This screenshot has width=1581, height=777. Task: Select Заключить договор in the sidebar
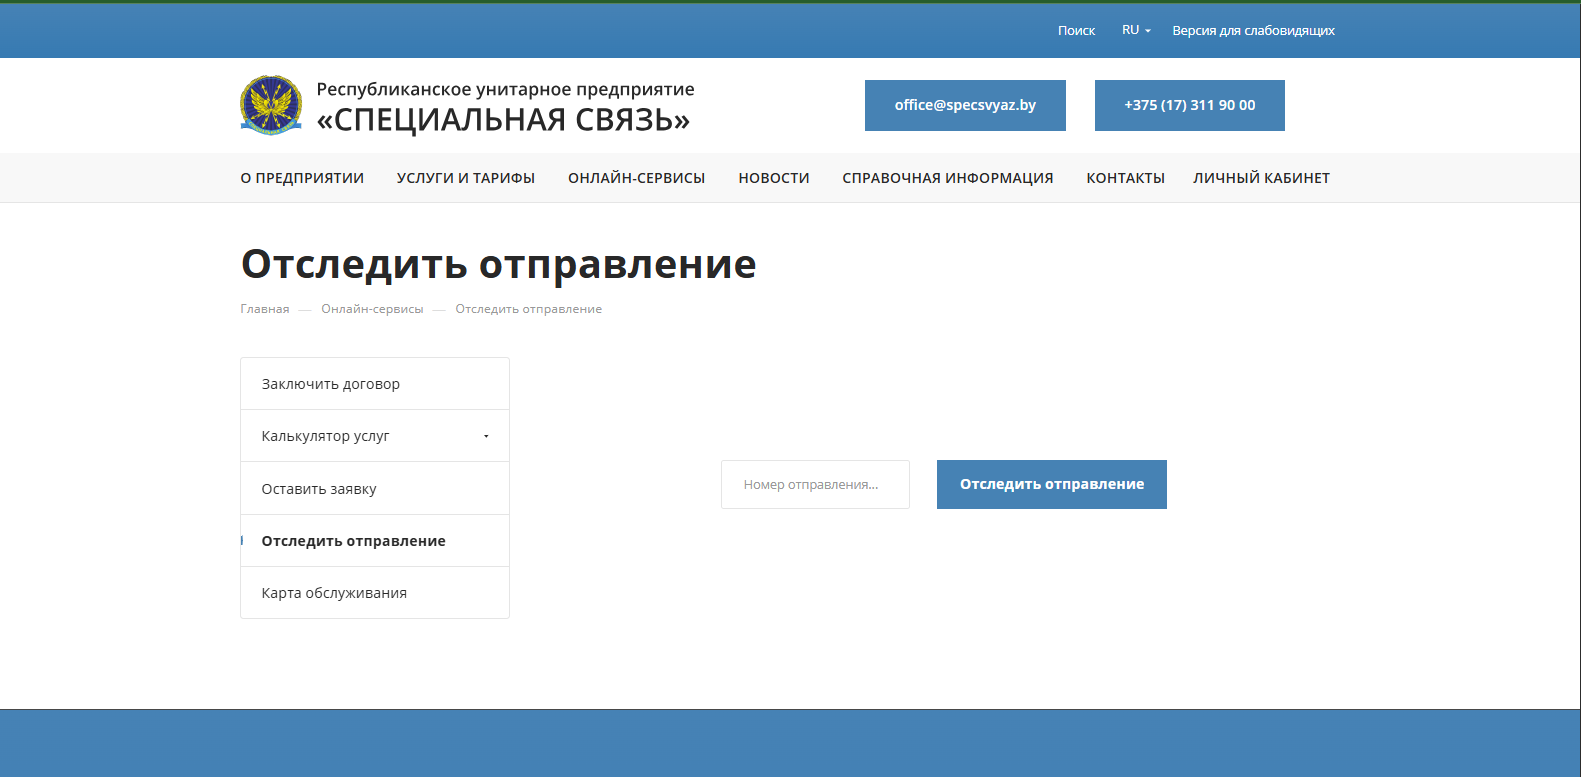point(375,384)
